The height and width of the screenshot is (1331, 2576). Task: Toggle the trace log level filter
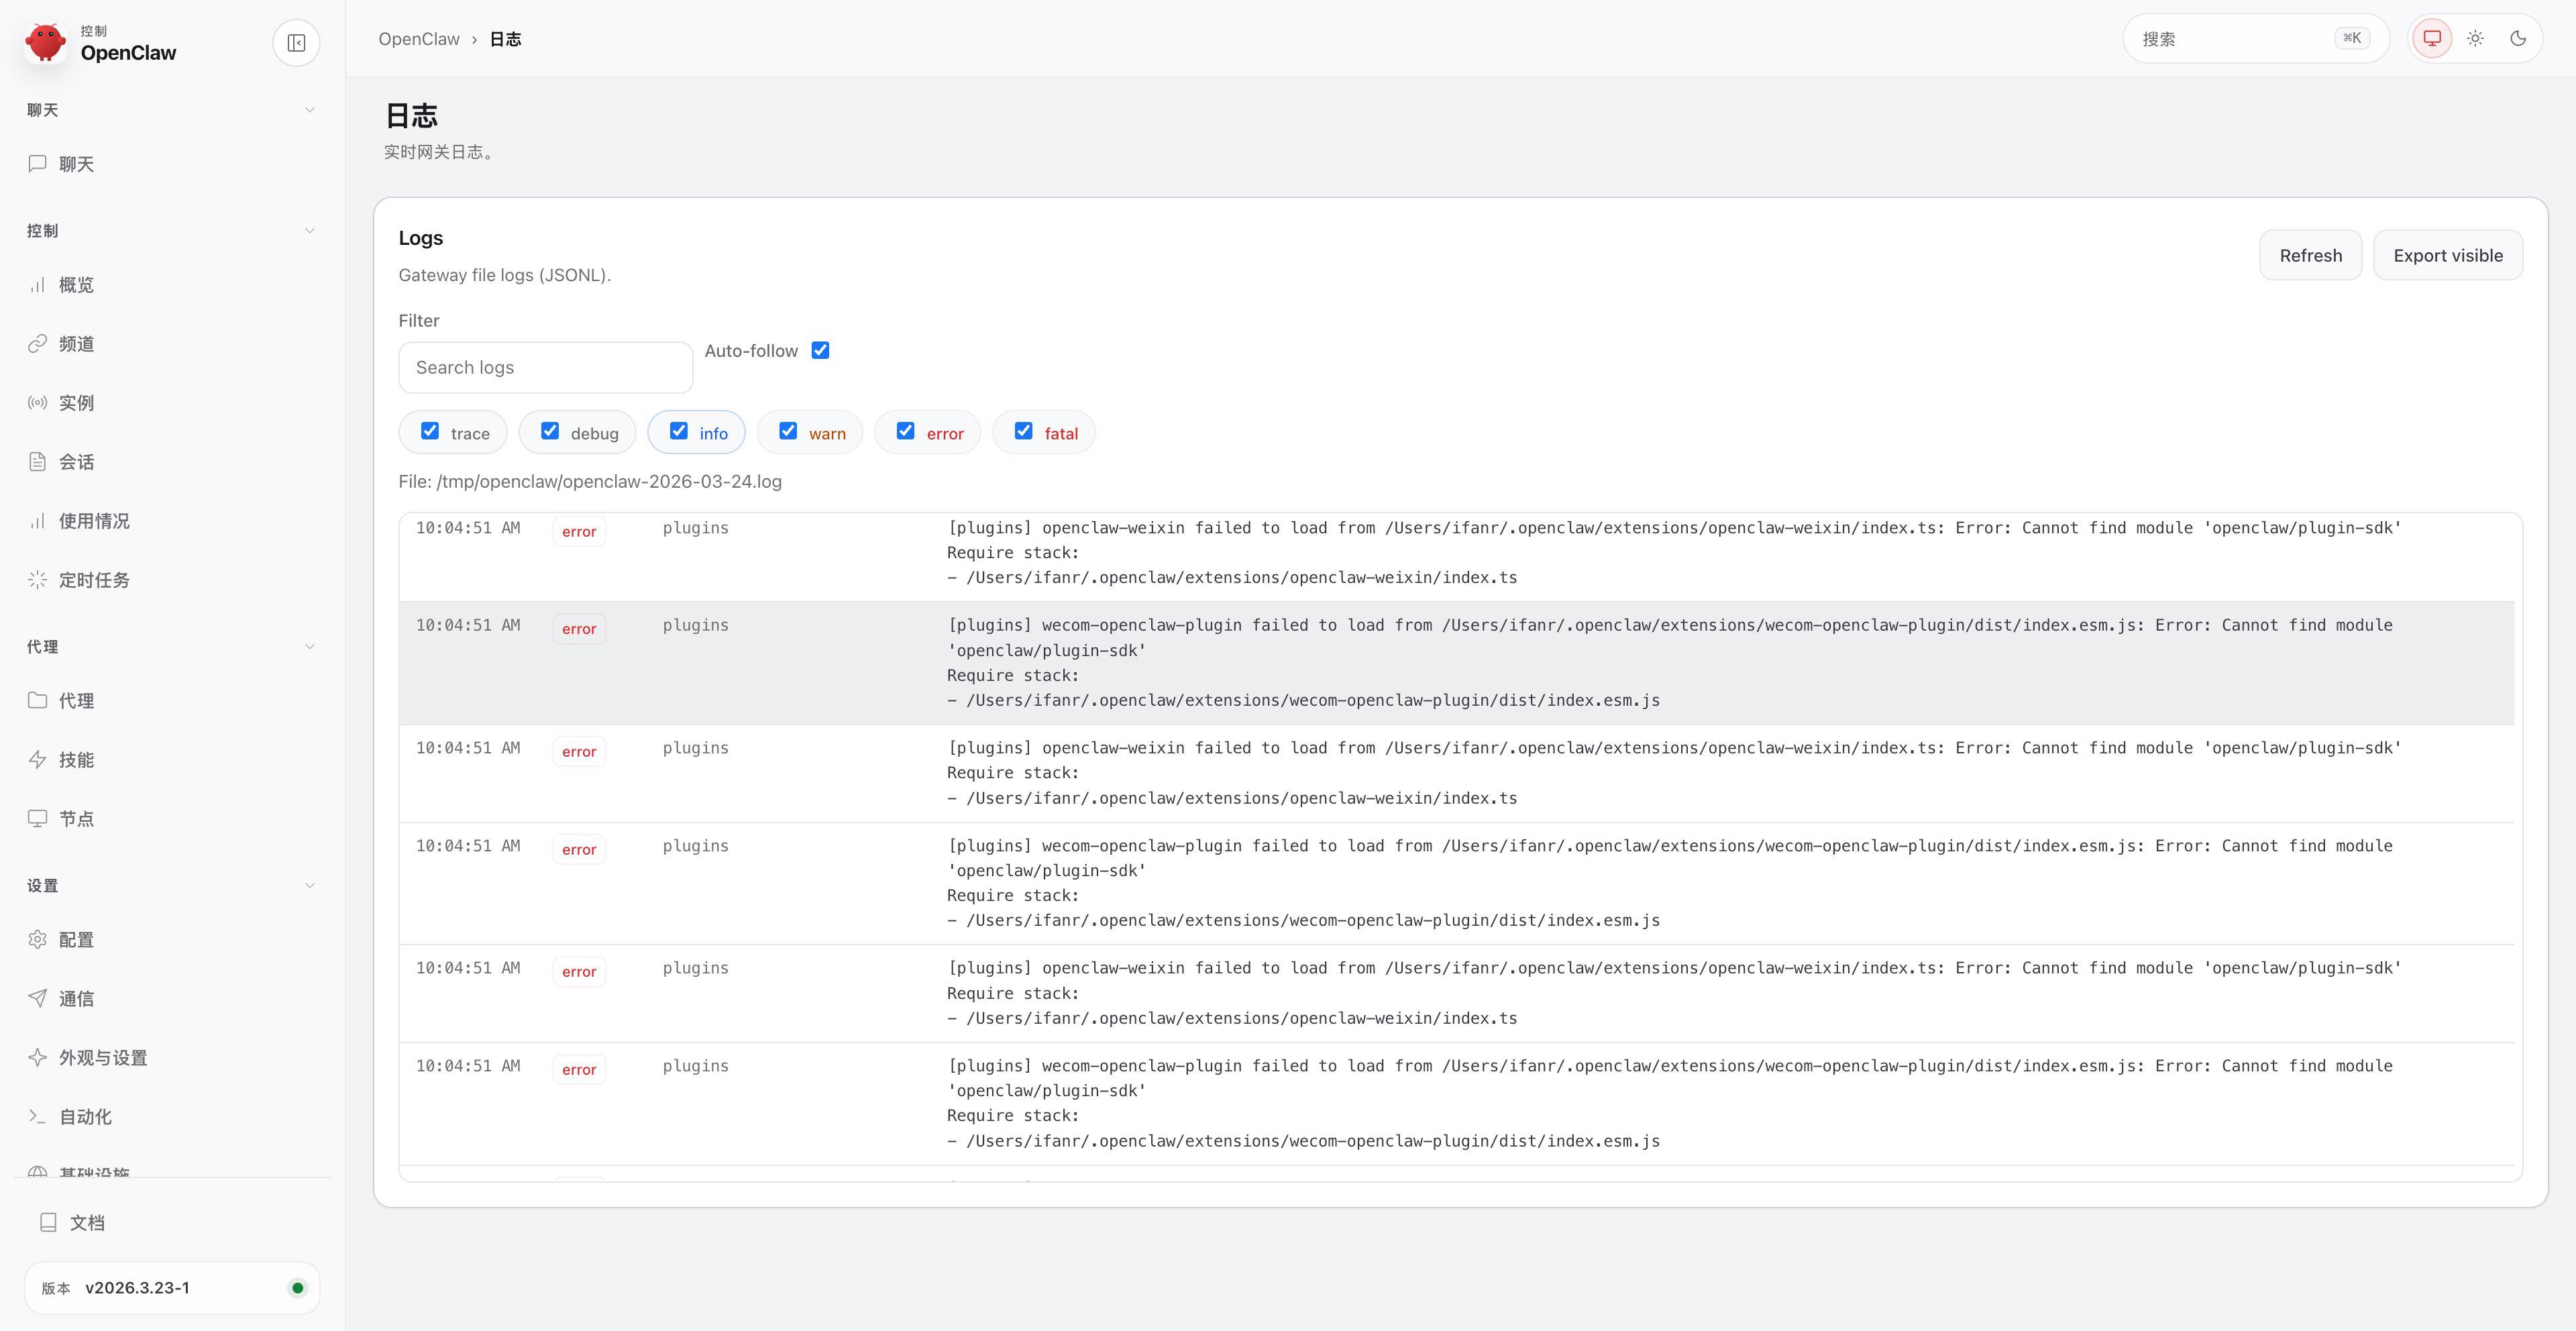click(430, 431)
